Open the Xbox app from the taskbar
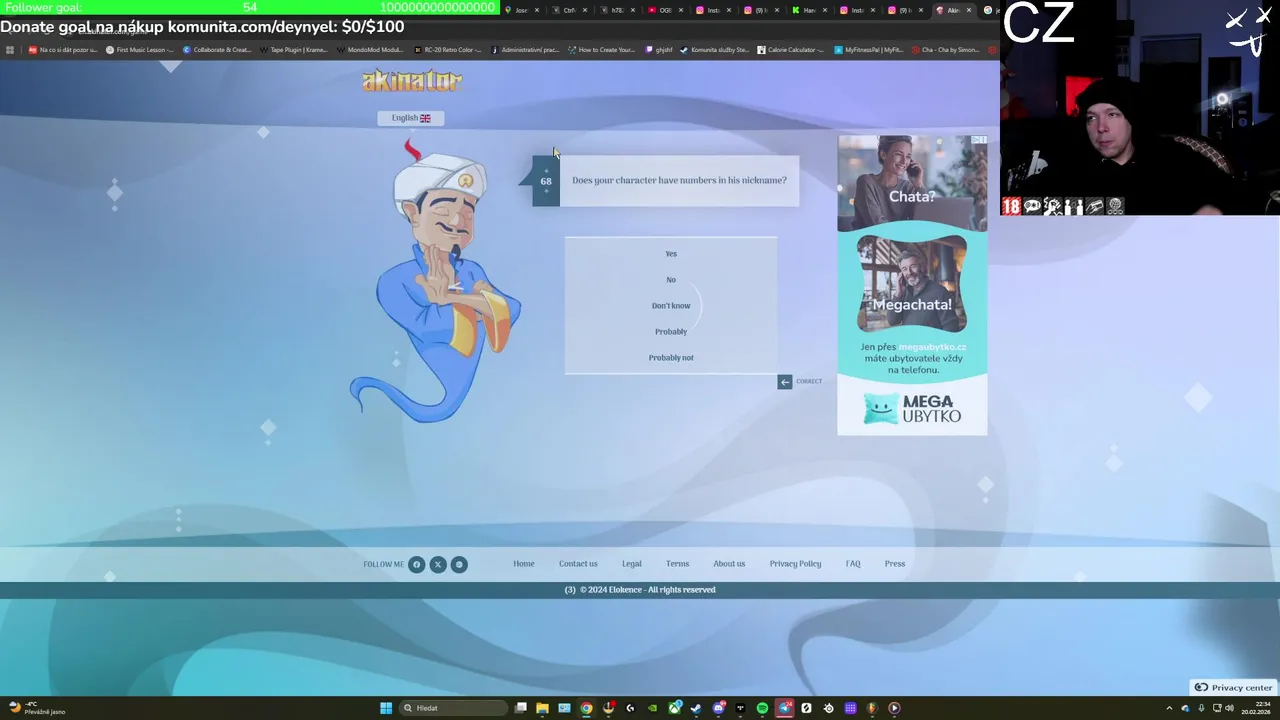Image resolution: width=1280 pixels, height=720 pixels. tap(675, 708)
